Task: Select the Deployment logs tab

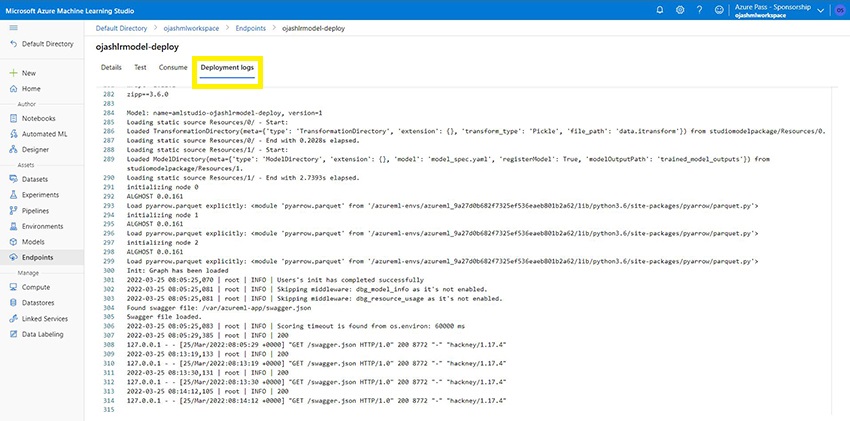Action: click(227, 68)
